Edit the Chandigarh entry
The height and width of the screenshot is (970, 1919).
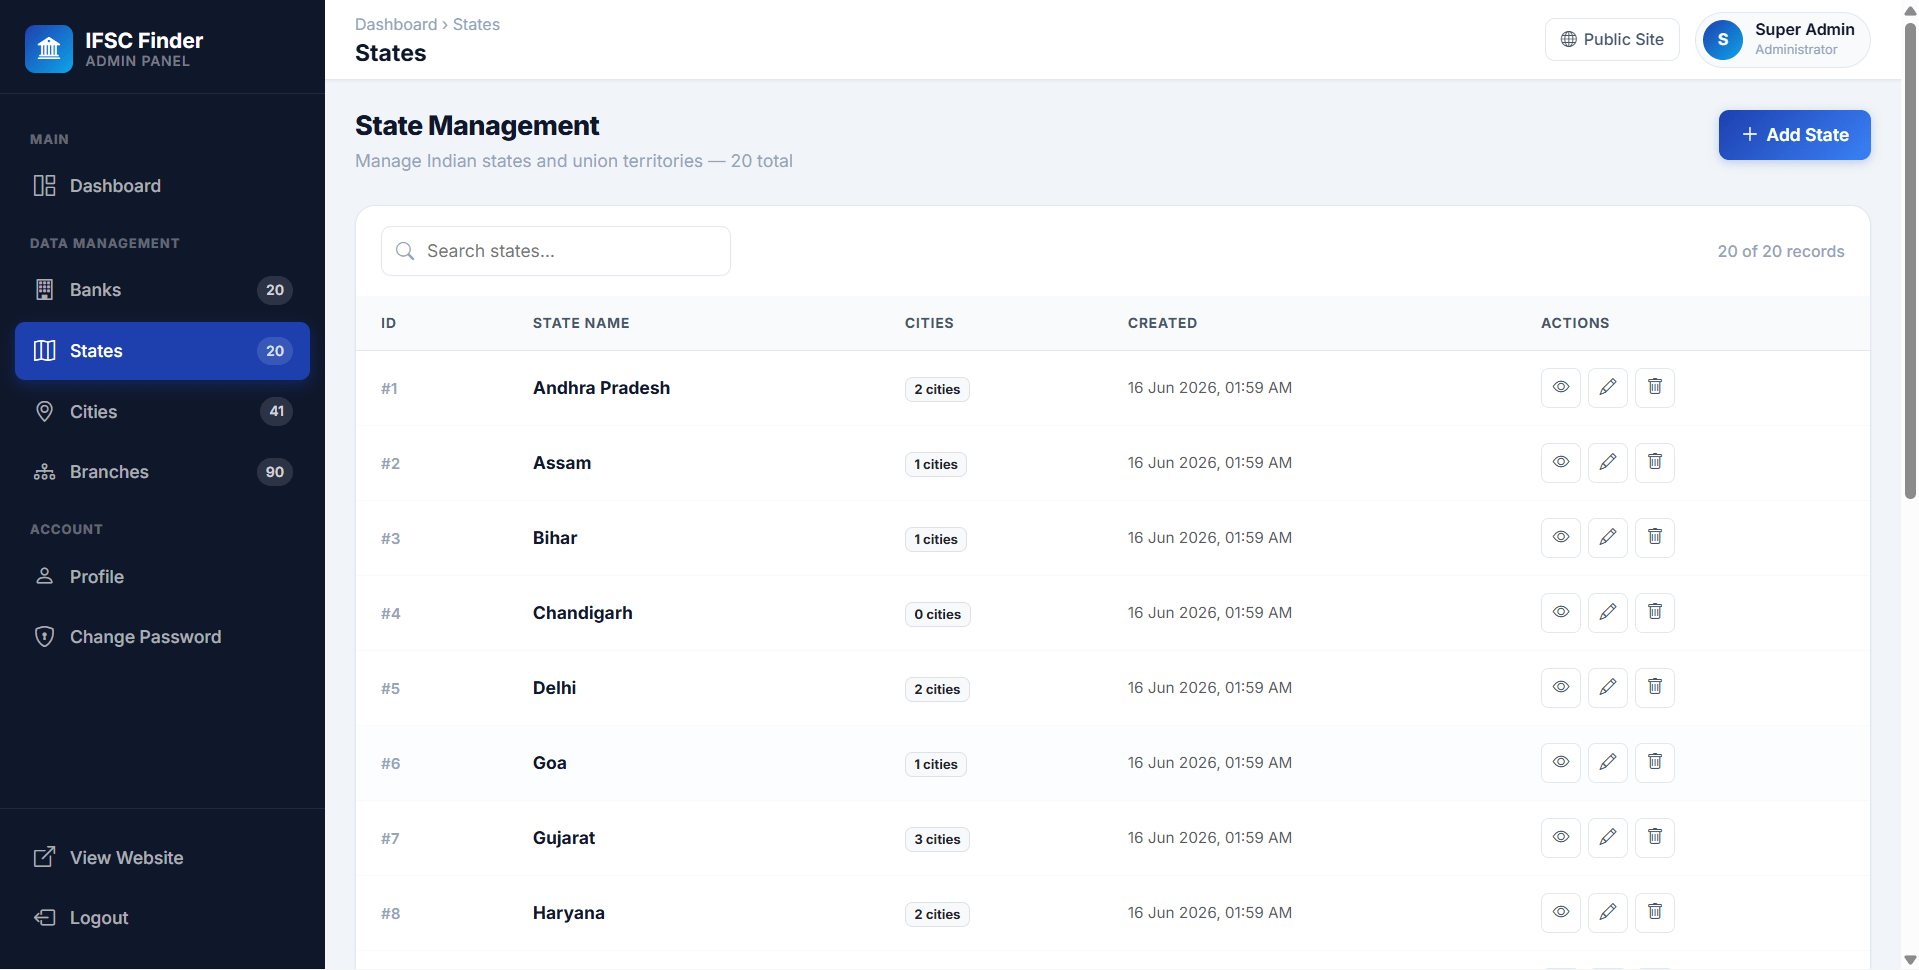tap(1607, 612)
